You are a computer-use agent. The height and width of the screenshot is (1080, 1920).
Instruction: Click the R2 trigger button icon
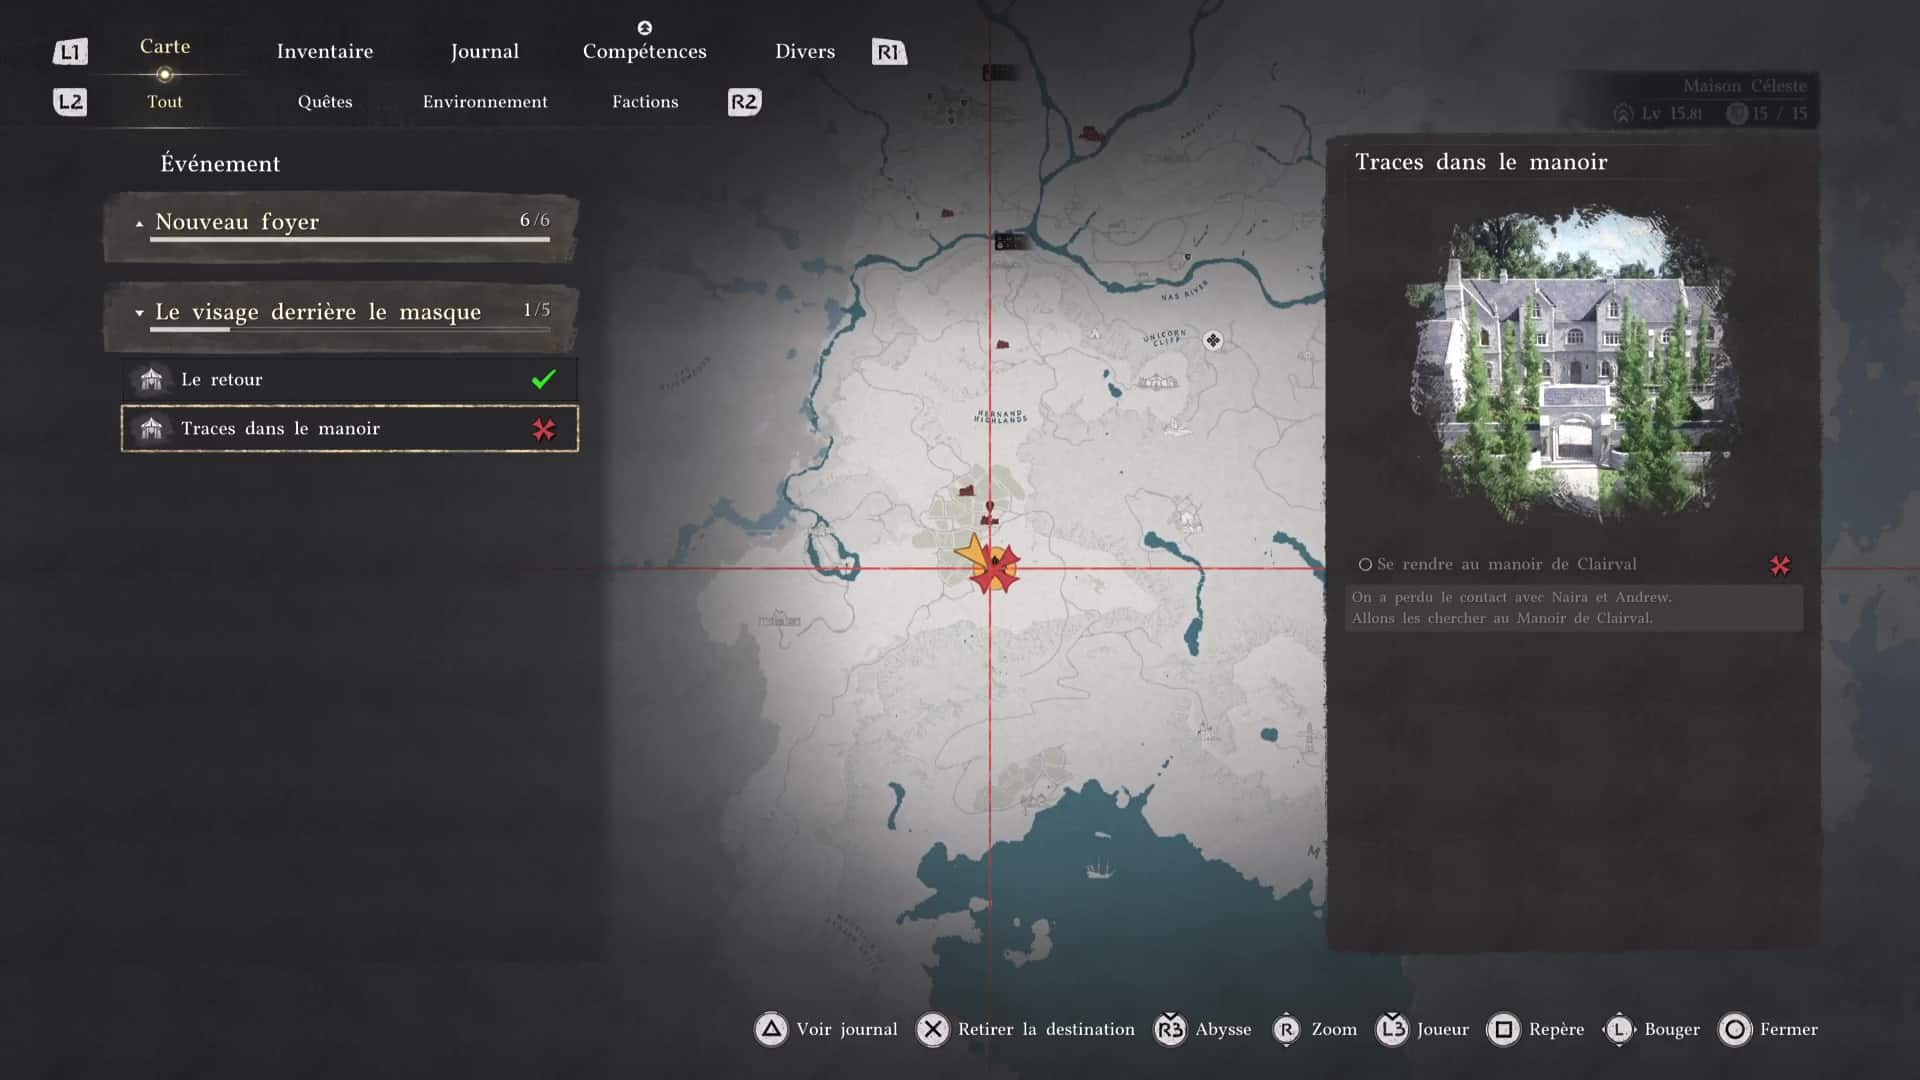[744, 102]
